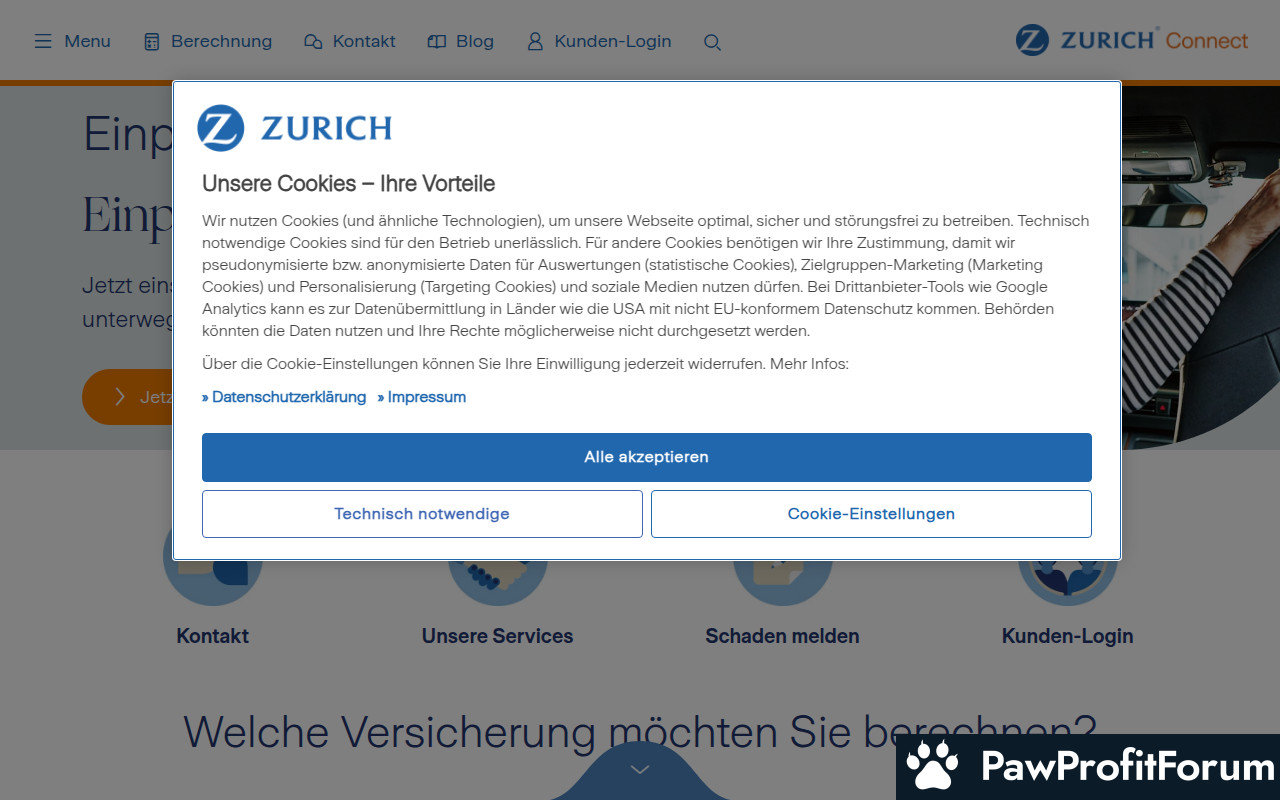The image size is (1280, 800).
Task: Click the Zurich Connect logo
Action: (1132, 40)
